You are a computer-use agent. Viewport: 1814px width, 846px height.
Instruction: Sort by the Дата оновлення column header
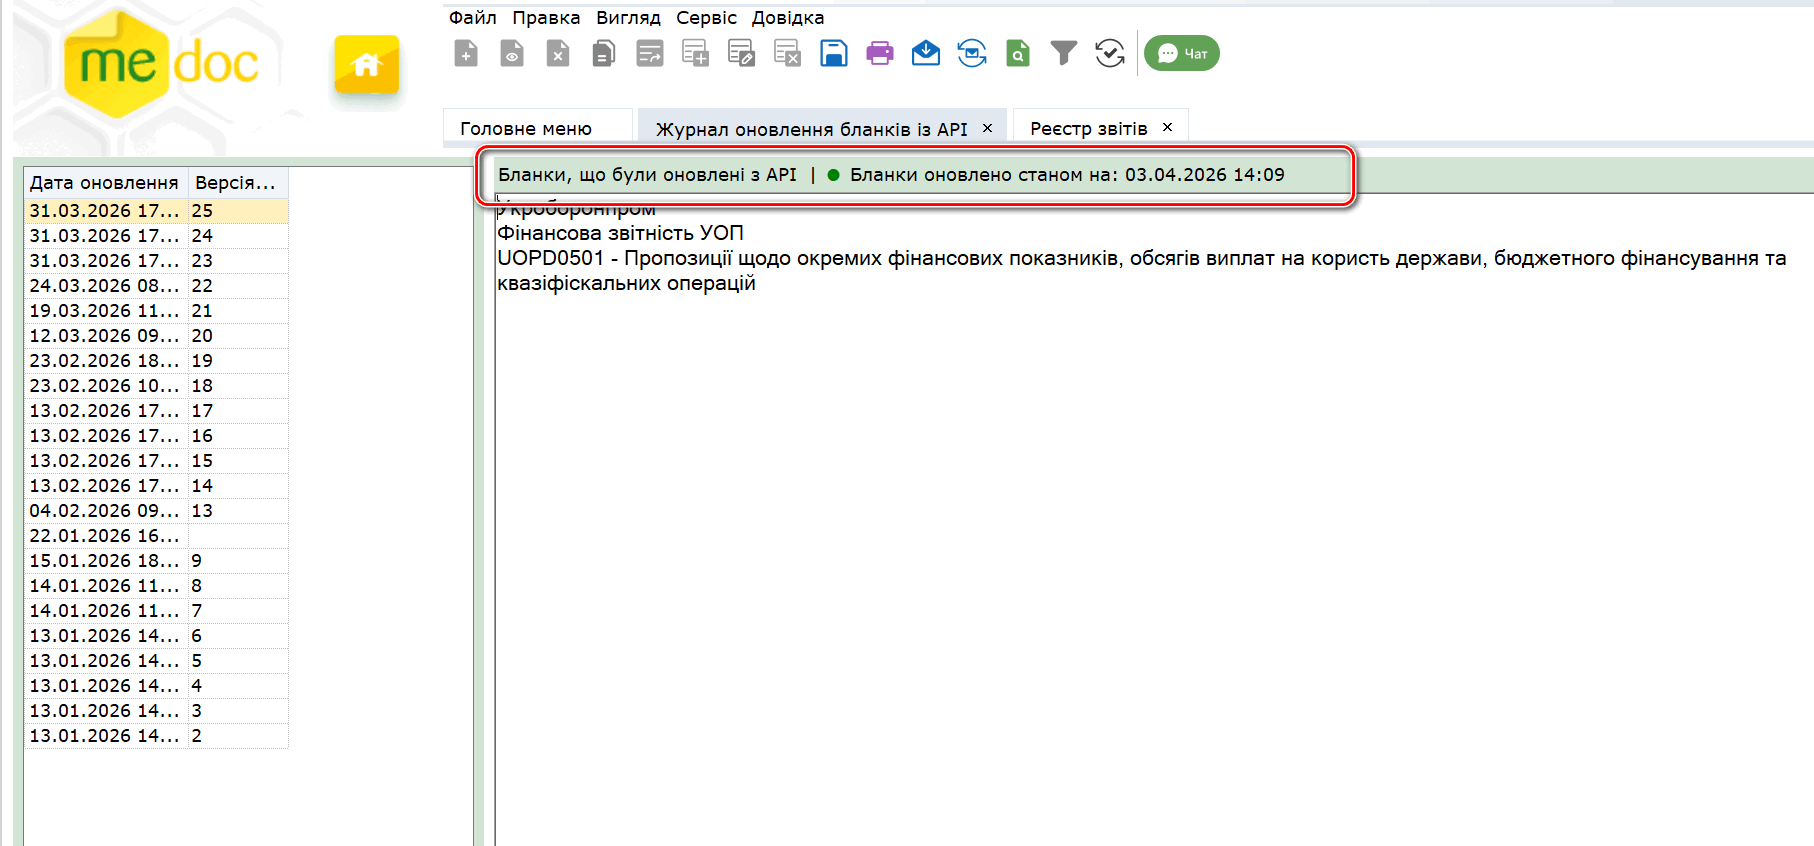(x=104, y=183)
